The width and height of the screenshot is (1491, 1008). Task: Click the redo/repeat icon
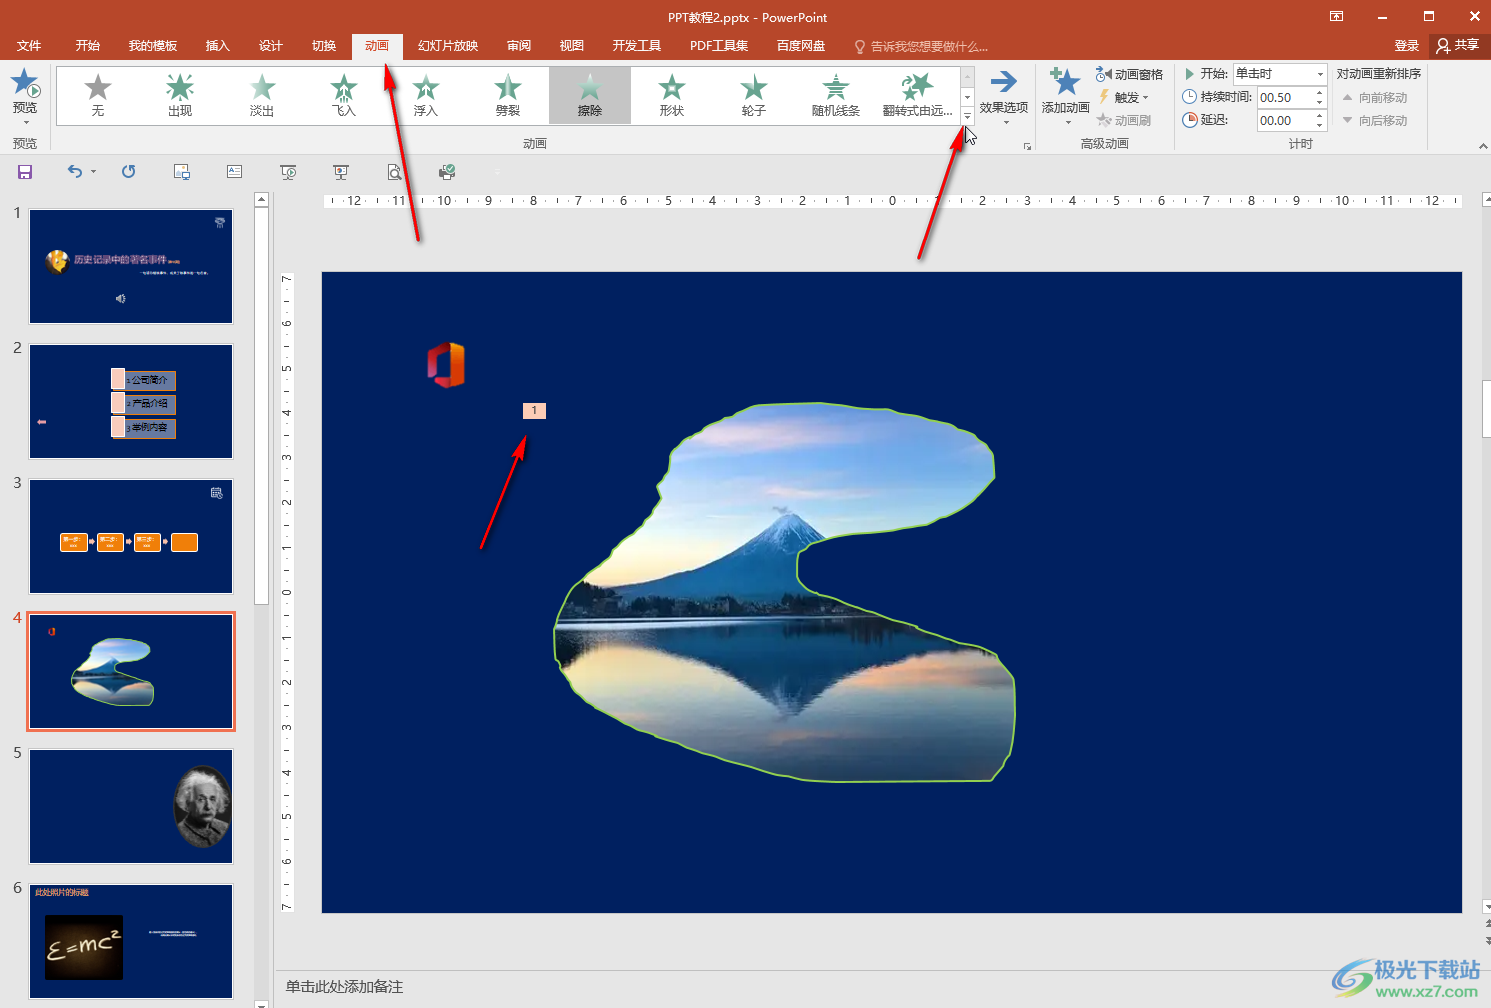tap(129, 172)
